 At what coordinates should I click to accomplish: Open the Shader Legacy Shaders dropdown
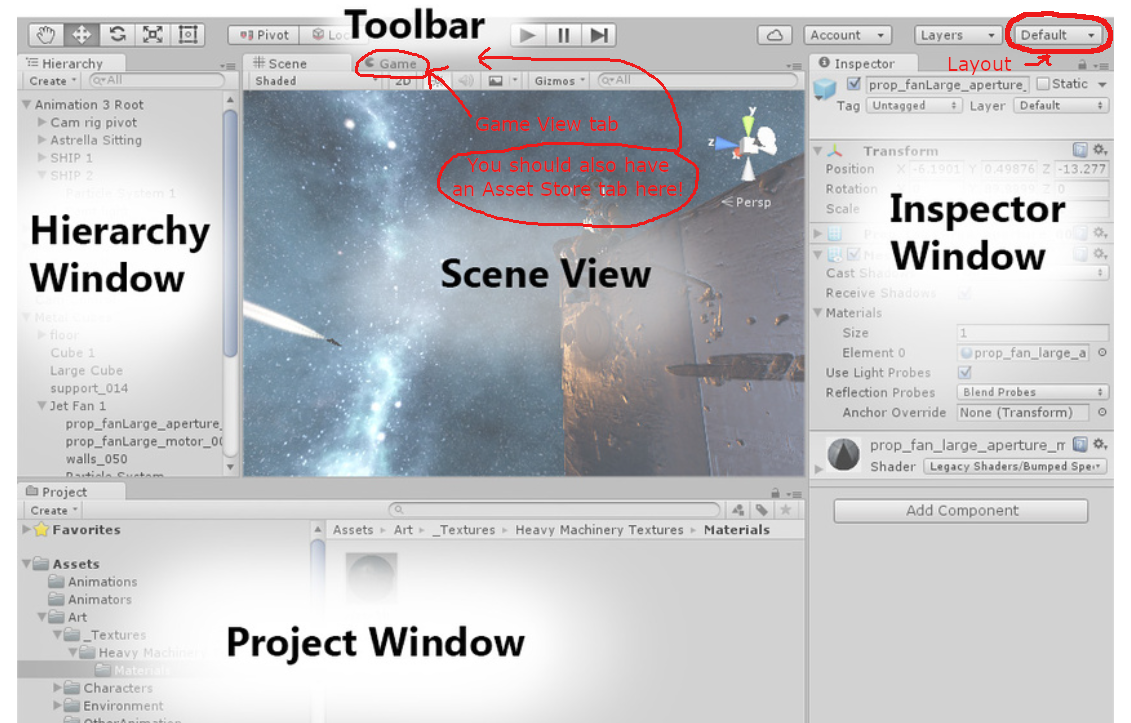[1014, 466]
